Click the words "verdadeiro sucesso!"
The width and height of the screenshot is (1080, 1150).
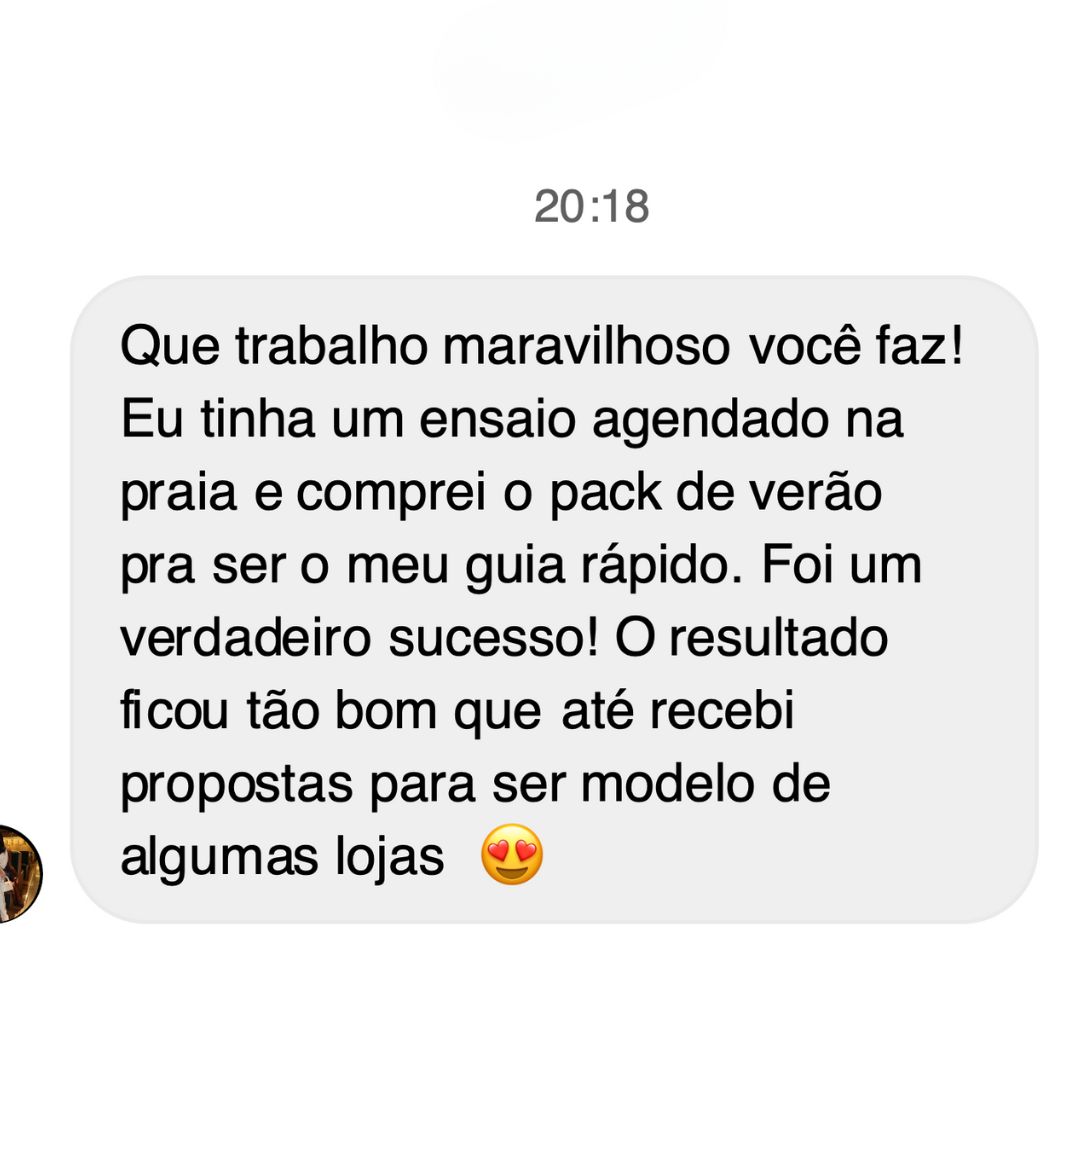tap(359, 638)
